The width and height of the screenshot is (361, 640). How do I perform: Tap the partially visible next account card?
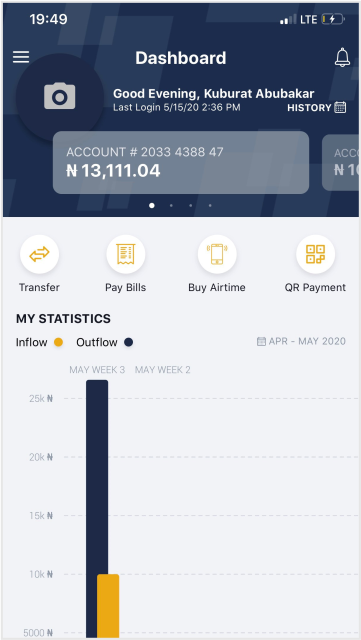341,162
